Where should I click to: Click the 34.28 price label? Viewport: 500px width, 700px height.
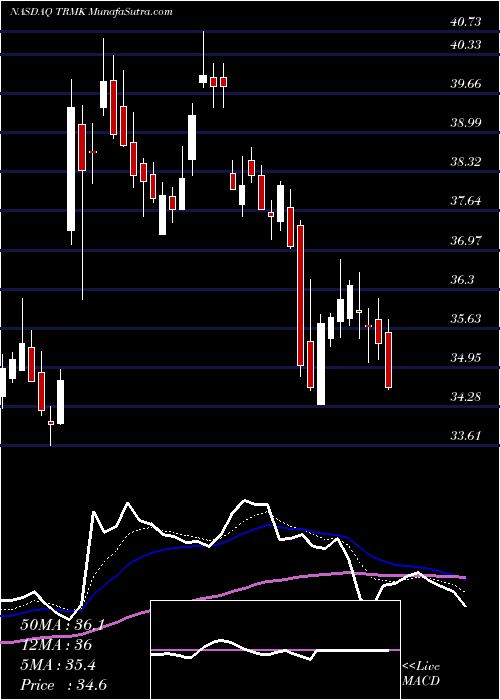pos(466,396)
